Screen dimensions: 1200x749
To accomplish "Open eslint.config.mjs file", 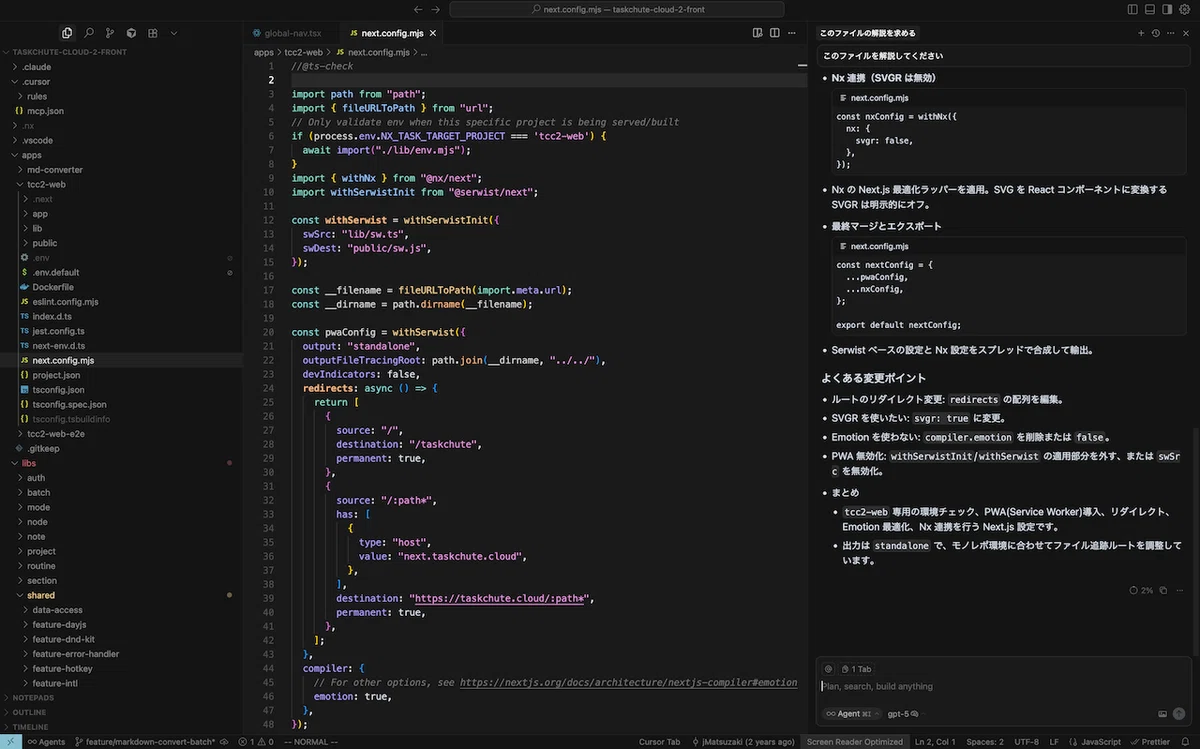I will [x=121, y=301].
